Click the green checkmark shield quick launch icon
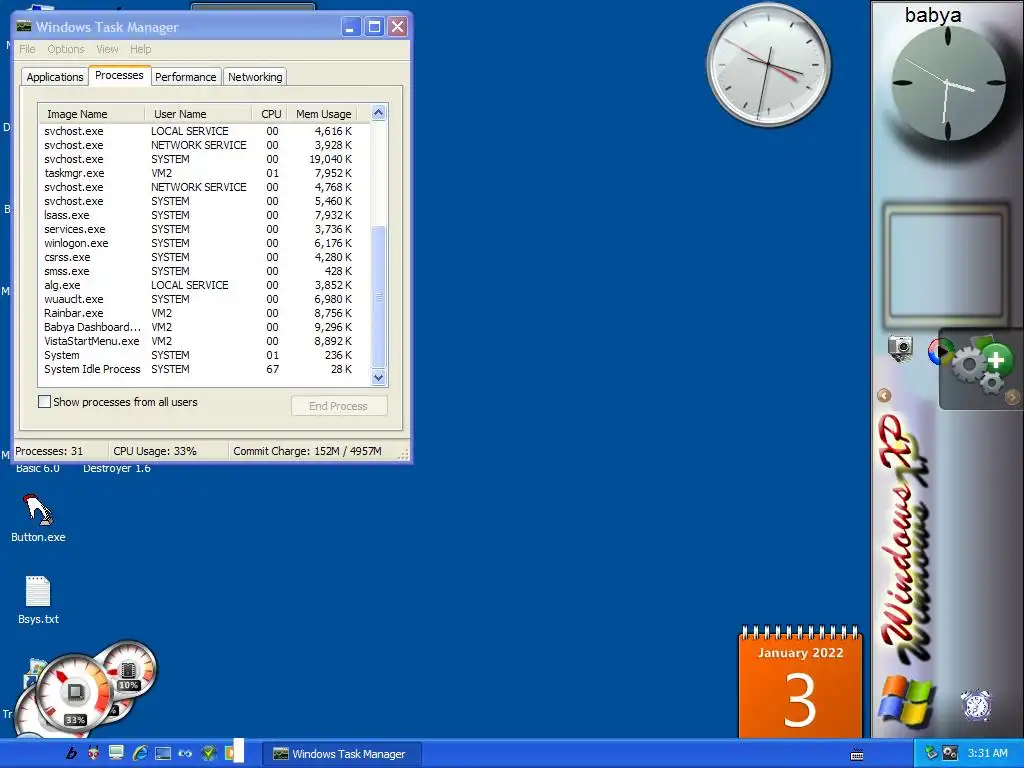 (208, 754)
